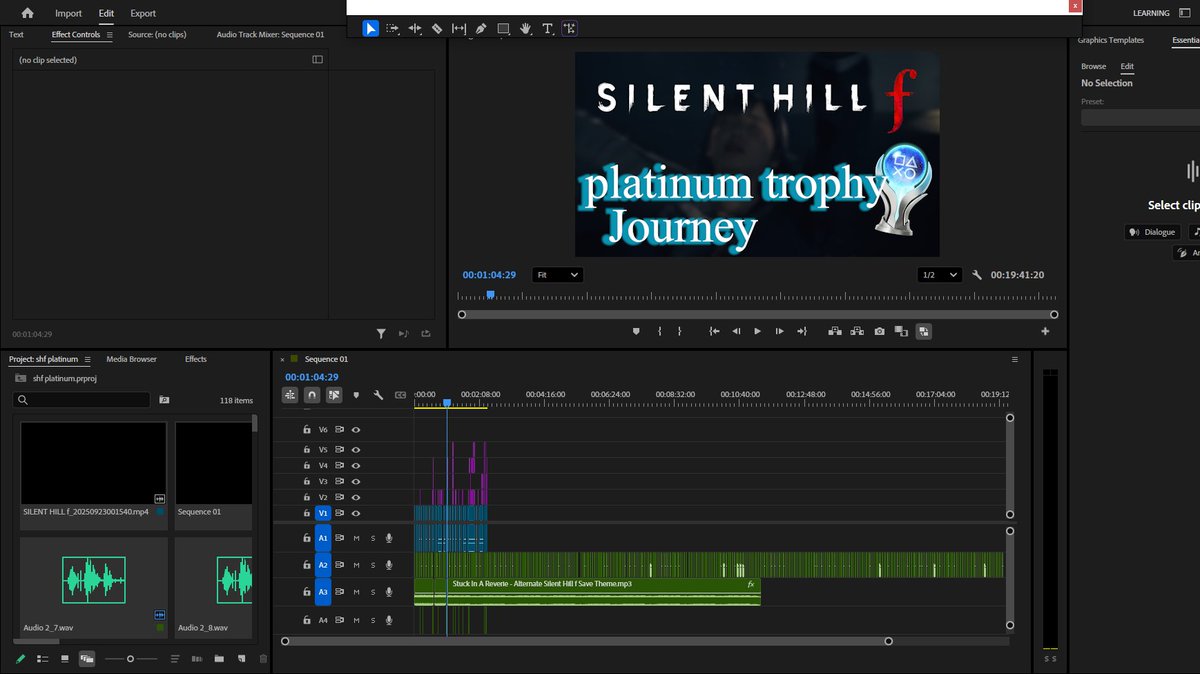Export frame with camera icon
1200x674 pixels.
(x=879, y=331)
